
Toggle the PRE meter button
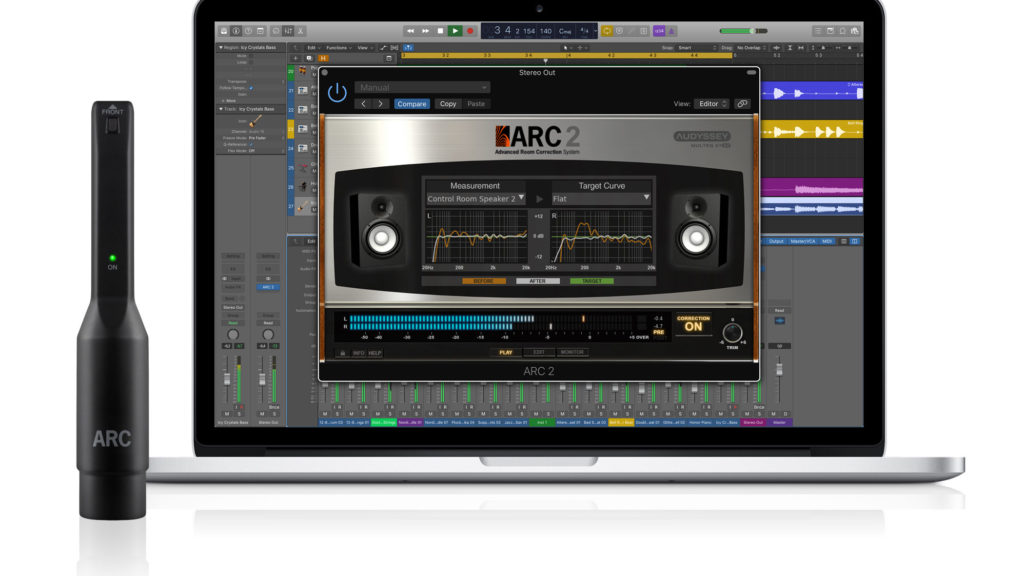point(658,332)
